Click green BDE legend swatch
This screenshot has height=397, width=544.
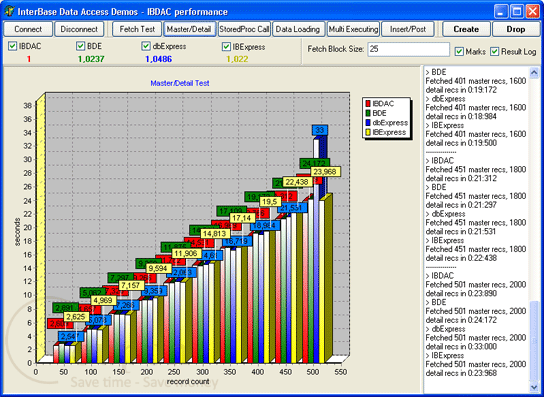[x=368, y=113]
